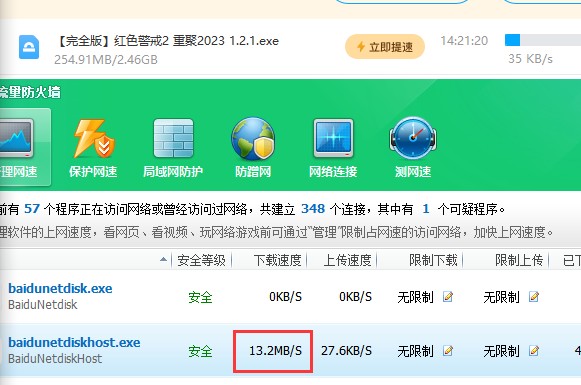This screenshot has width=581, height=385.
Task: Click the download progress bar of 红色警戒2
Action: point(543,40)
